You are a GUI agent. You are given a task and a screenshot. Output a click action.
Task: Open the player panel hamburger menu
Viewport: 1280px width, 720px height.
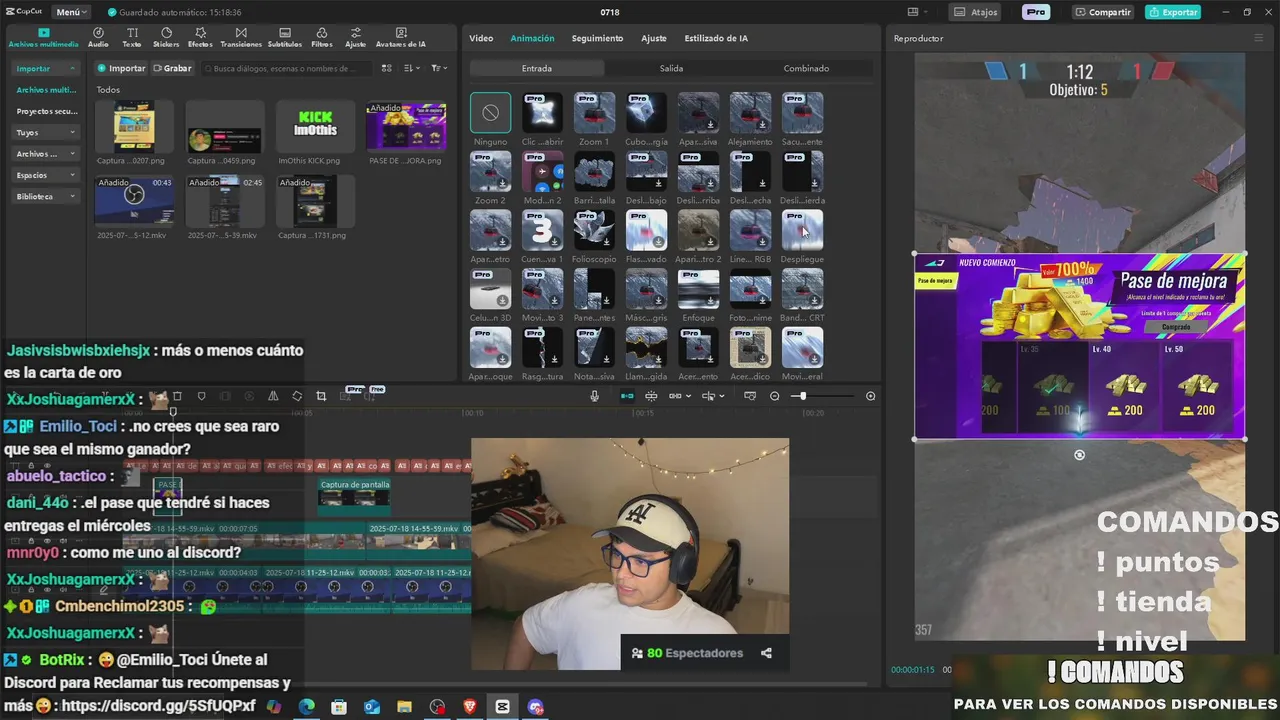[x=1258, y=38]
